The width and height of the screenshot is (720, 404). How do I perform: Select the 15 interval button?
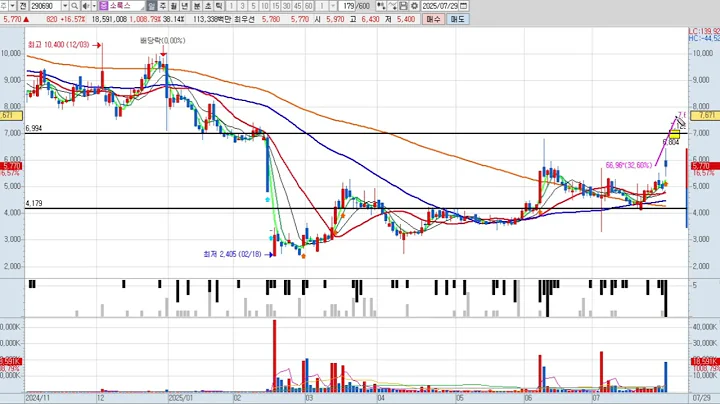click(276, 6)
